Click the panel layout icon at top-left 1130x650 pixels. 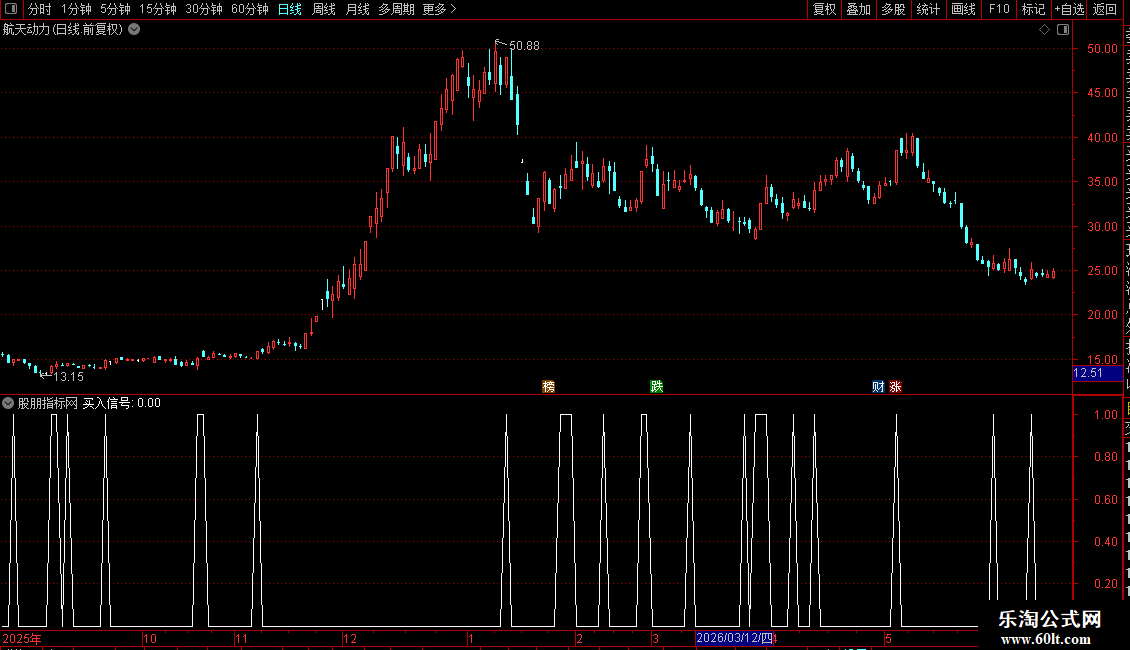click(x=11, y=9)
